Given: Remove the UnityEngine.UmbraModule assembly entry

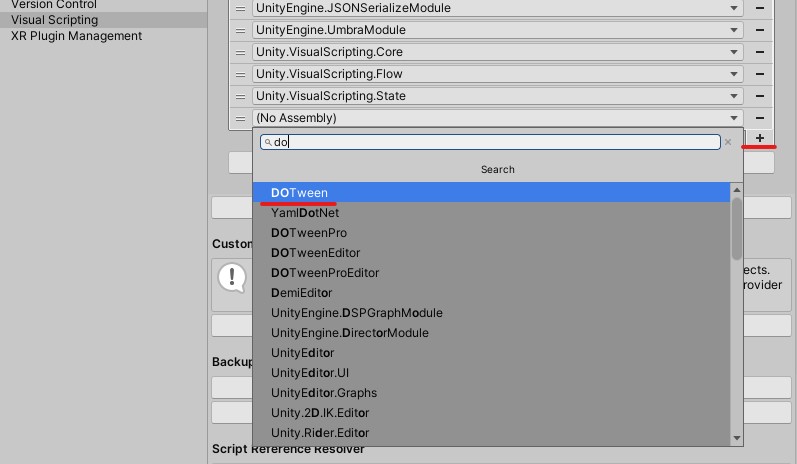Looking at the screenshot, I should (x=759, y=30).
